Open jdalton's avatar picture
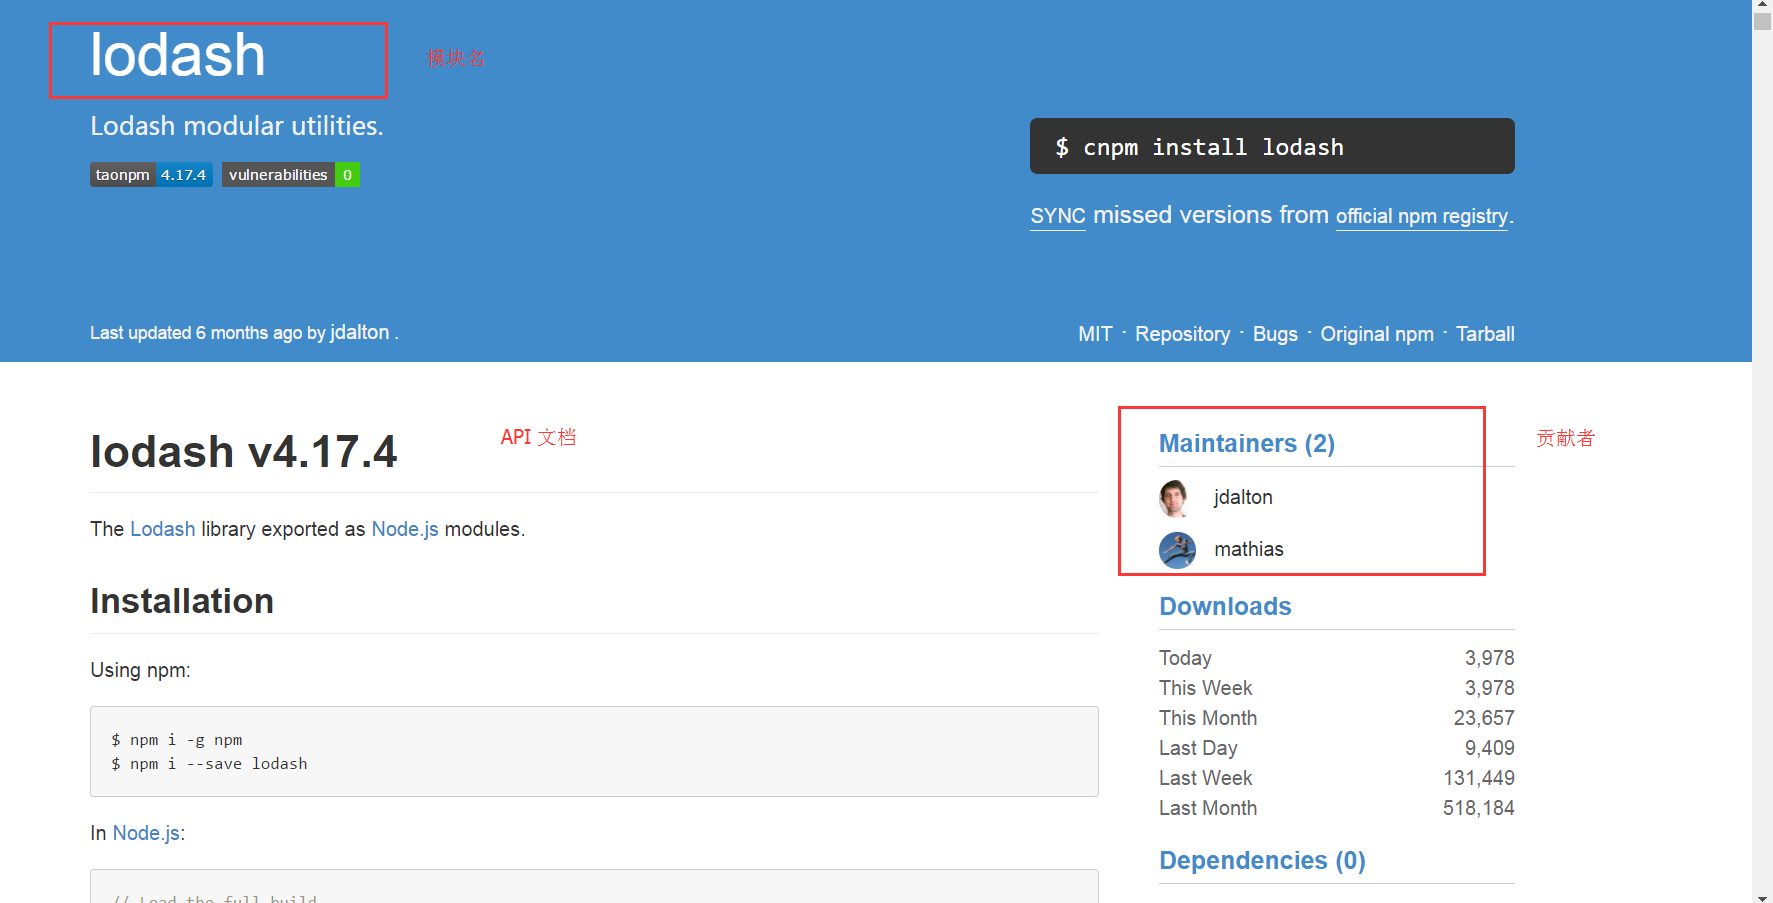Viewport: 1773px width, 903px height. click(x=1176, y=498)
